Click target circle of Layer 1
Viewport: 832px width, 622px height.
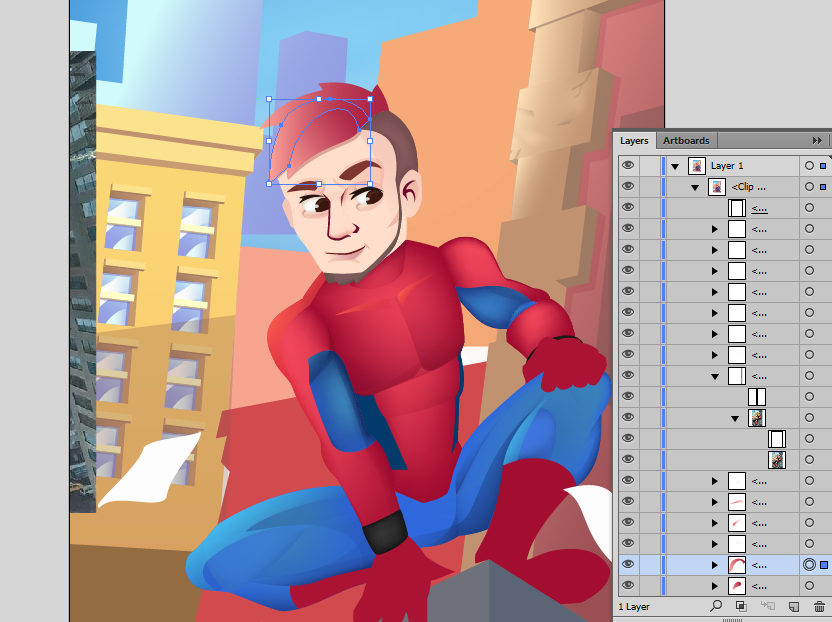click(809, 166)
